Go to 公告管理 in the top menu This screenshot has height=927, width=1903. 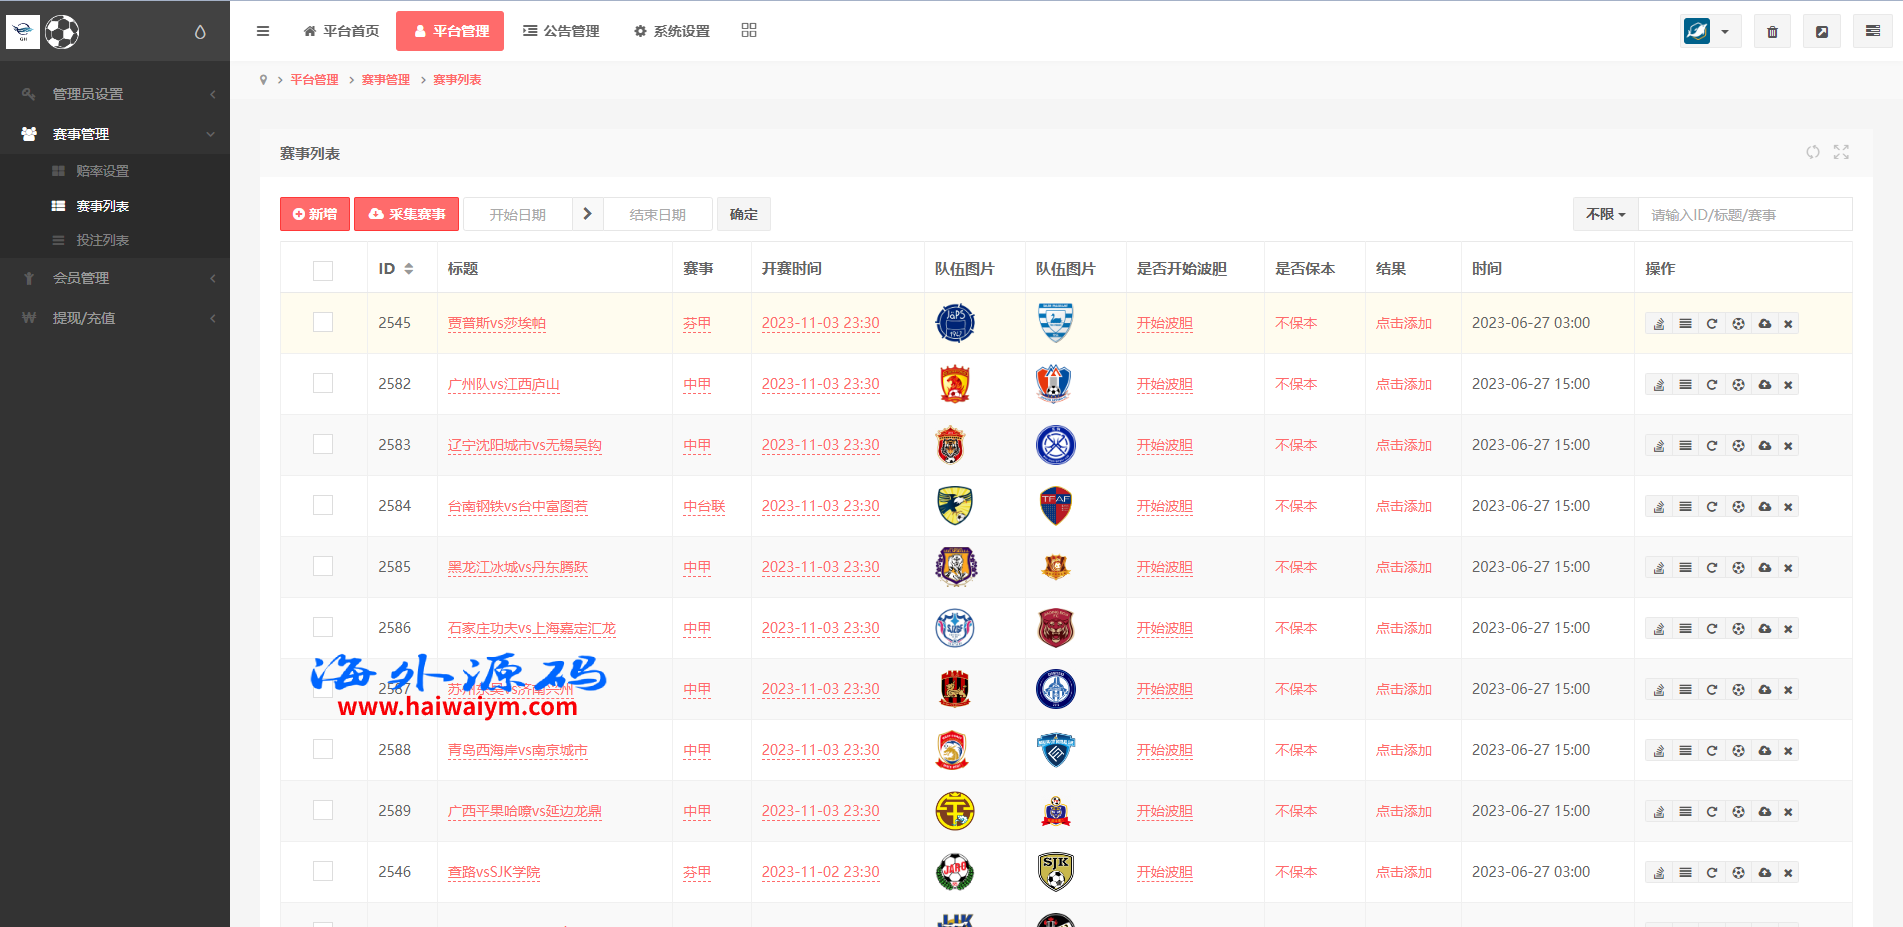tap(561, 31)
